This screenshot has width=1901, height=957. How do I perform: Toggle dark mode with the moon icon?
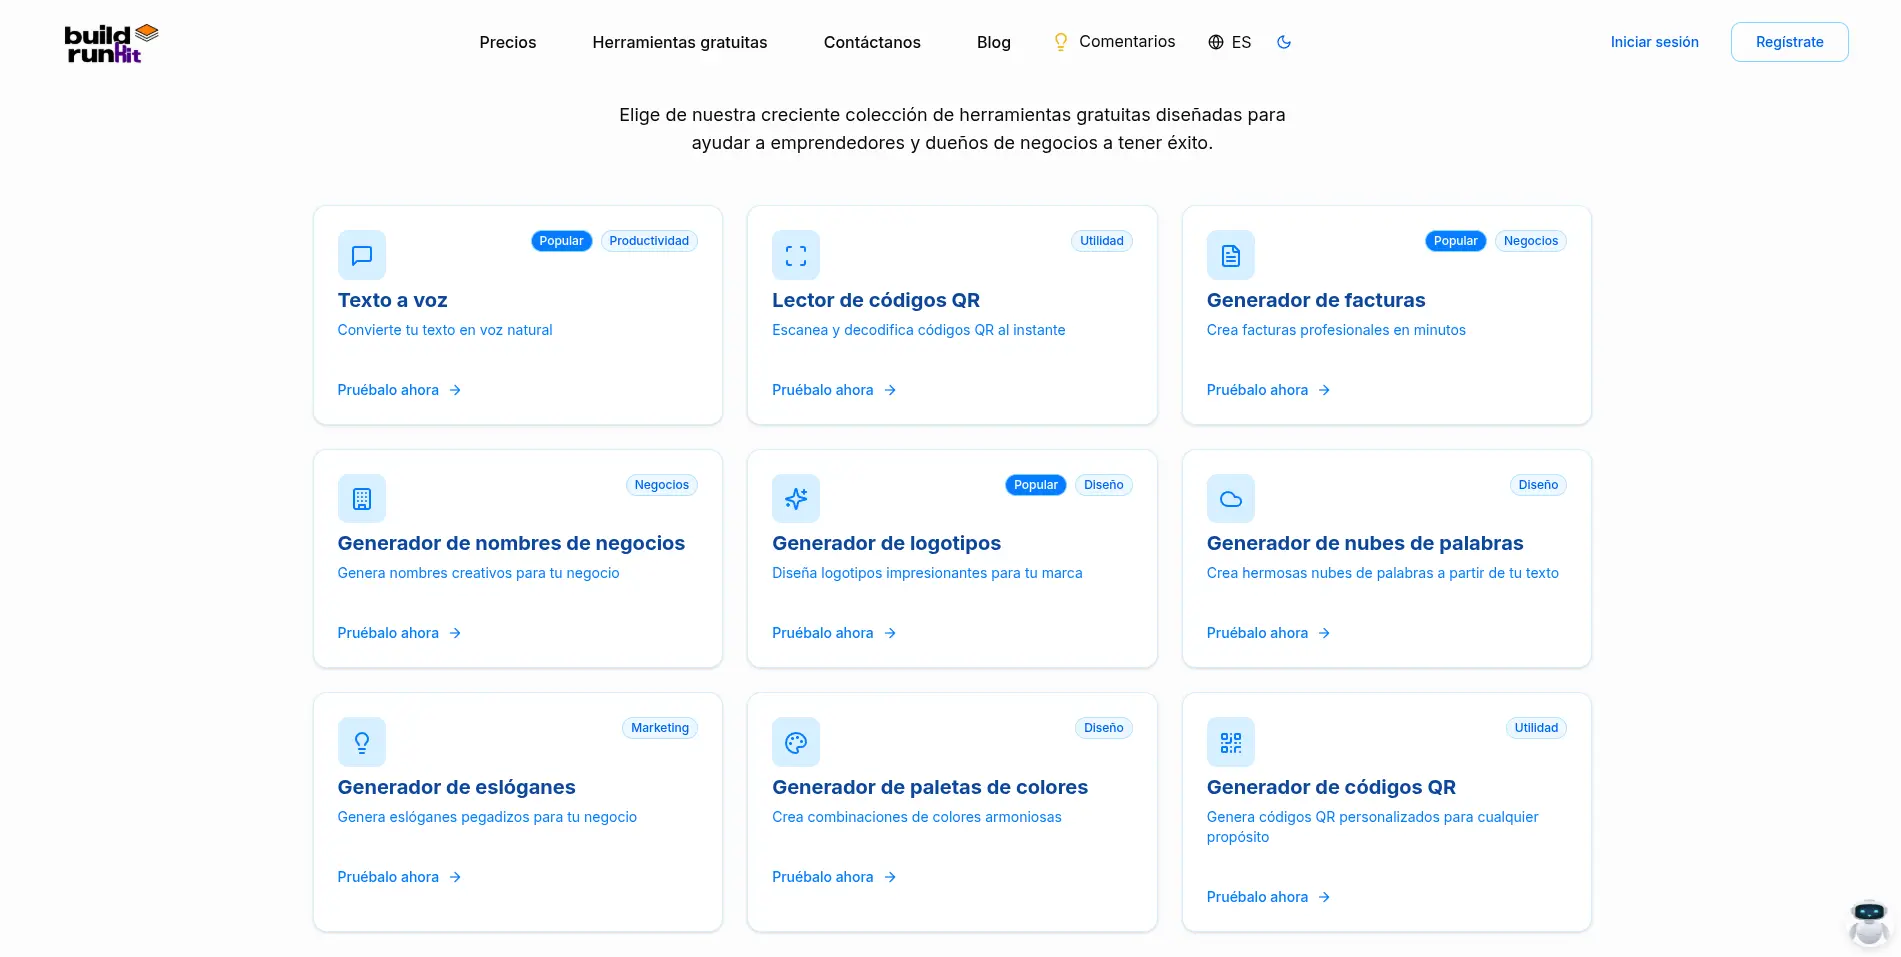coord(1284,42)
